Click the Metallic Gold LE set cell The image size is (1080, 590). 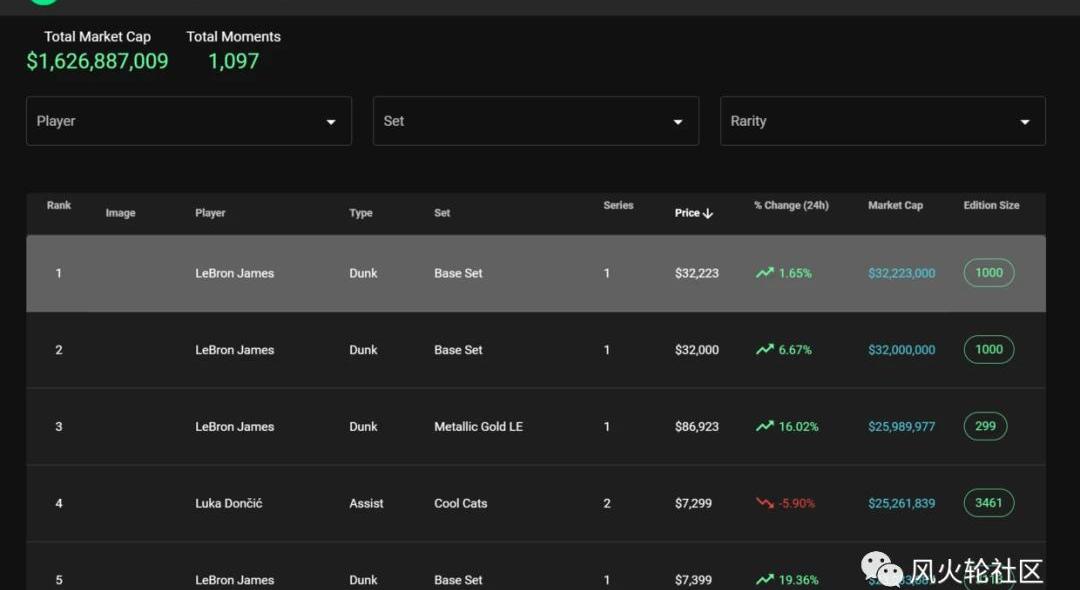point(479,427)
